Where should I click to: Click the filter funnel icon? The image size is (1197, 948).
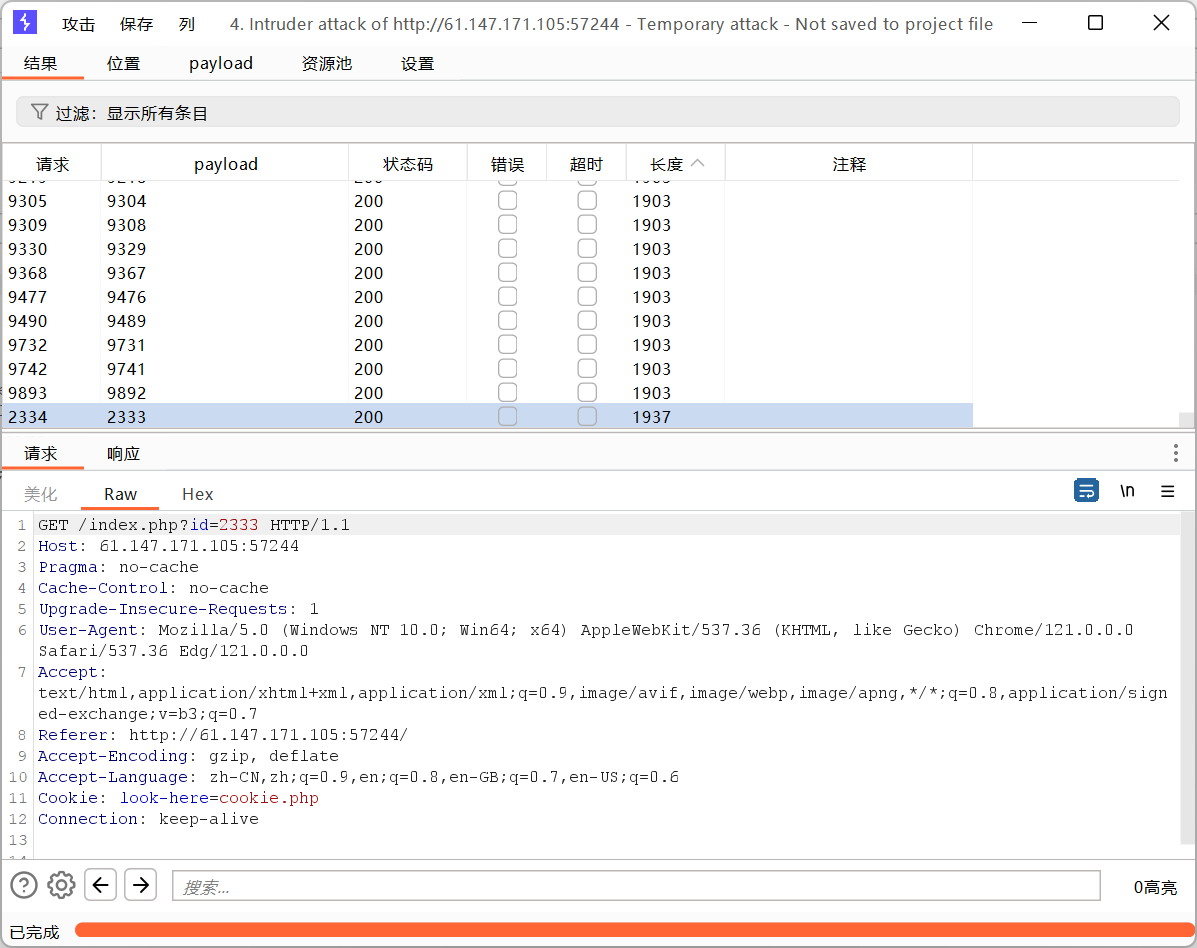tap(39, 112)
